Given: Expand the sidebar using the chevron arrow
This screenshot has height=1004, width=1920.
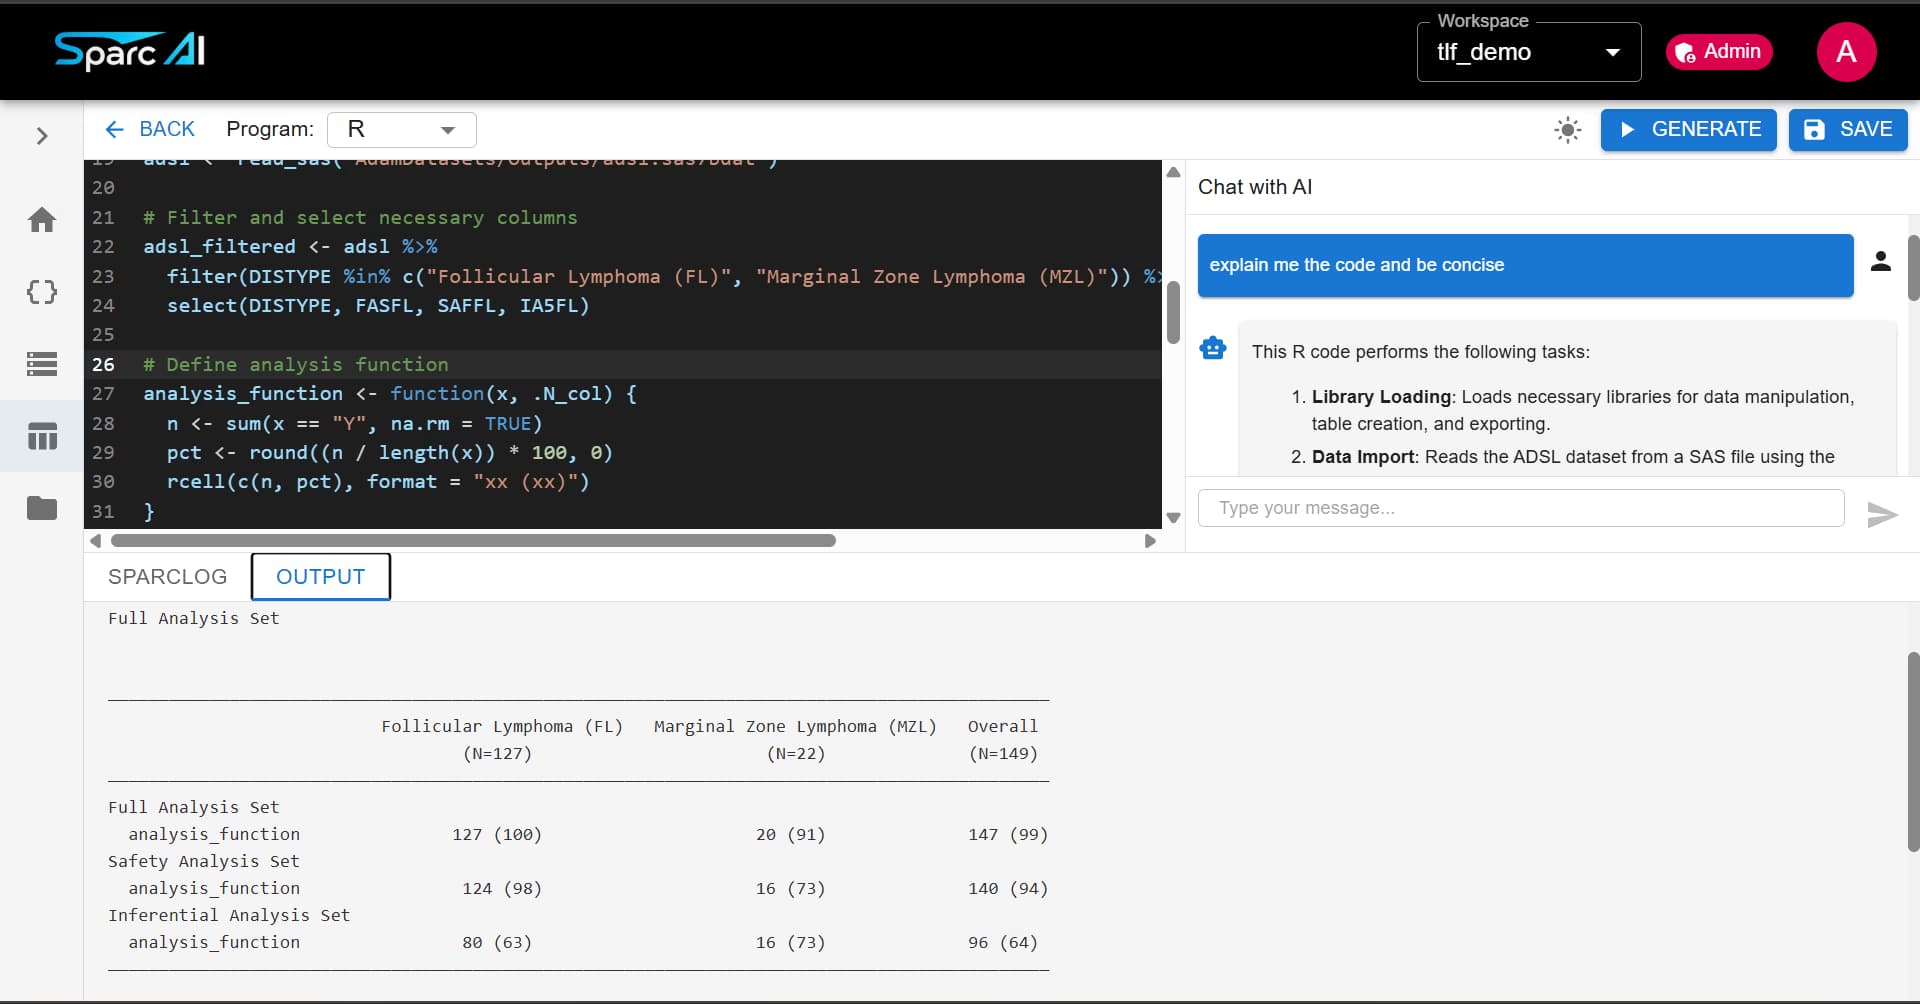Looking at the screenshot, I should tap(41, 135).
